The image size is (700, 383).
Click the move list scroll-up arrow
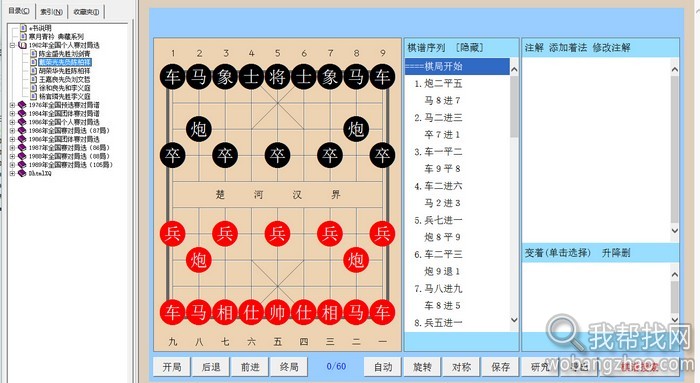coord(514,70)
